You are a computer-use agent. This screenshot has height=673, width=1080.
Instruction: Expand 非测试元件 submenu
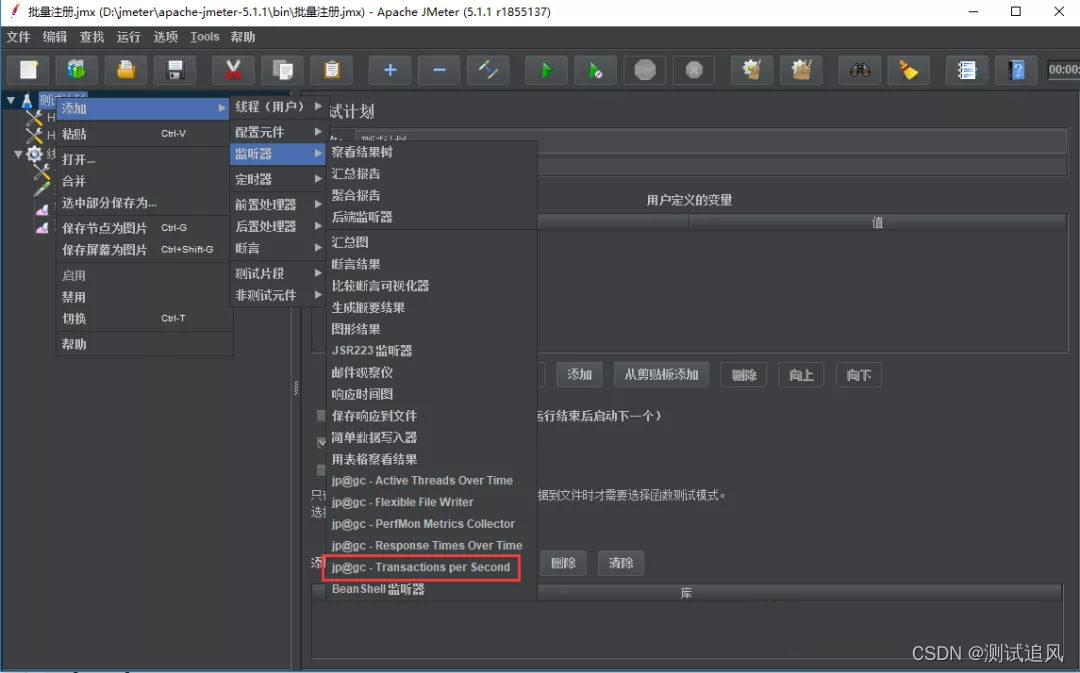278,295
